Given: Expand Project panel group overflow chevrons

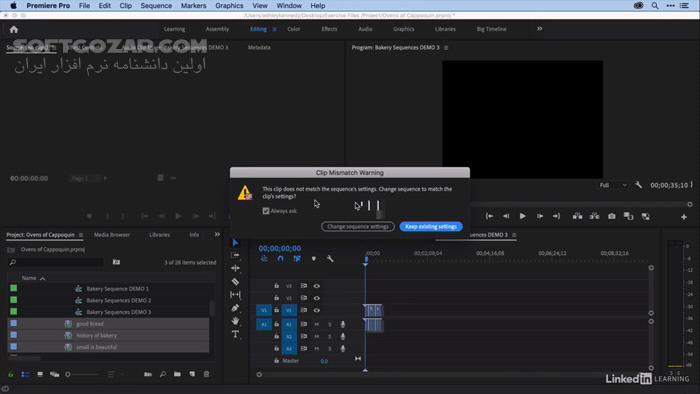Looking at the screenshot, I should point(217,234).
